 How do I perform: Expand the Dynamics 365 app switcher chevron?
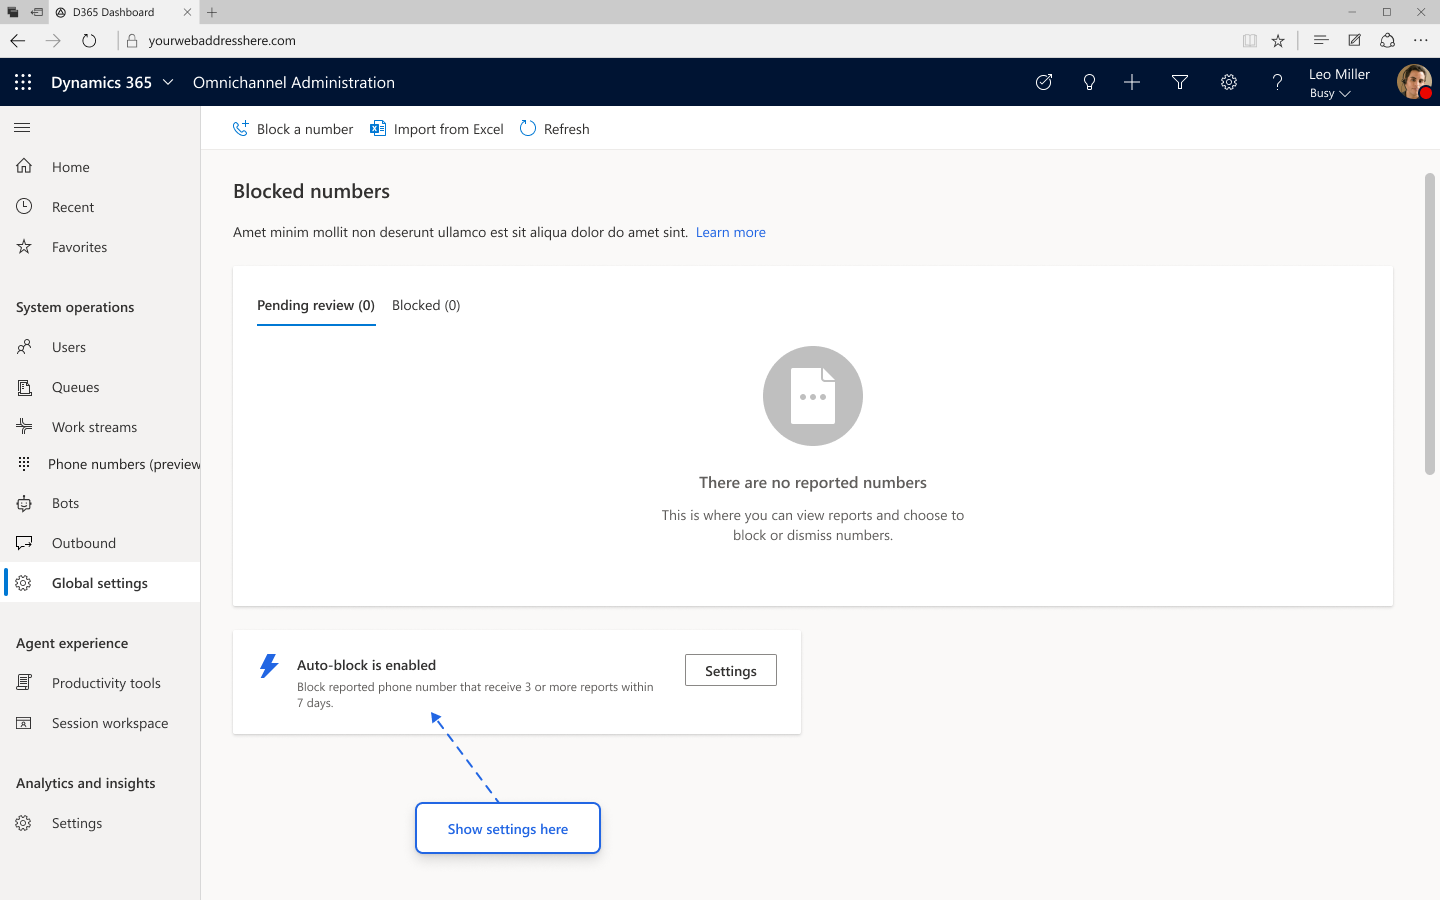tap(168, 82)
